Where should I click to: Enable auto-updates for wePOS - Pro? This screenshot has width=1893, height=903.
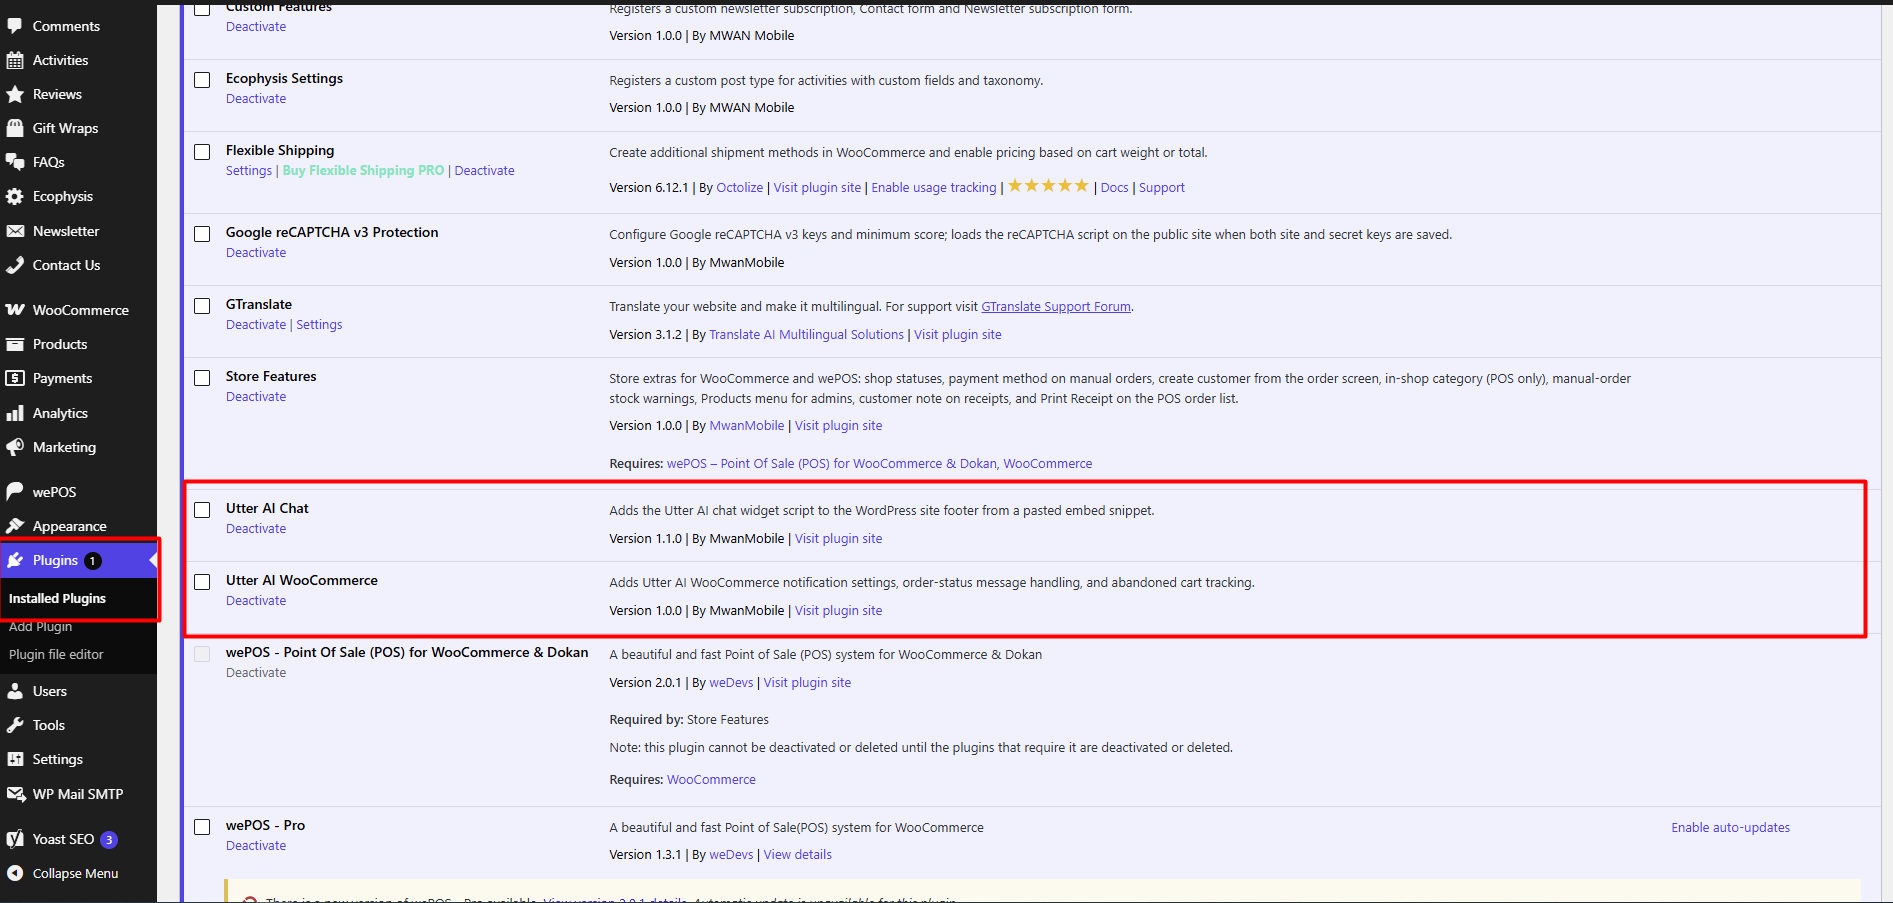[1730, 827]
